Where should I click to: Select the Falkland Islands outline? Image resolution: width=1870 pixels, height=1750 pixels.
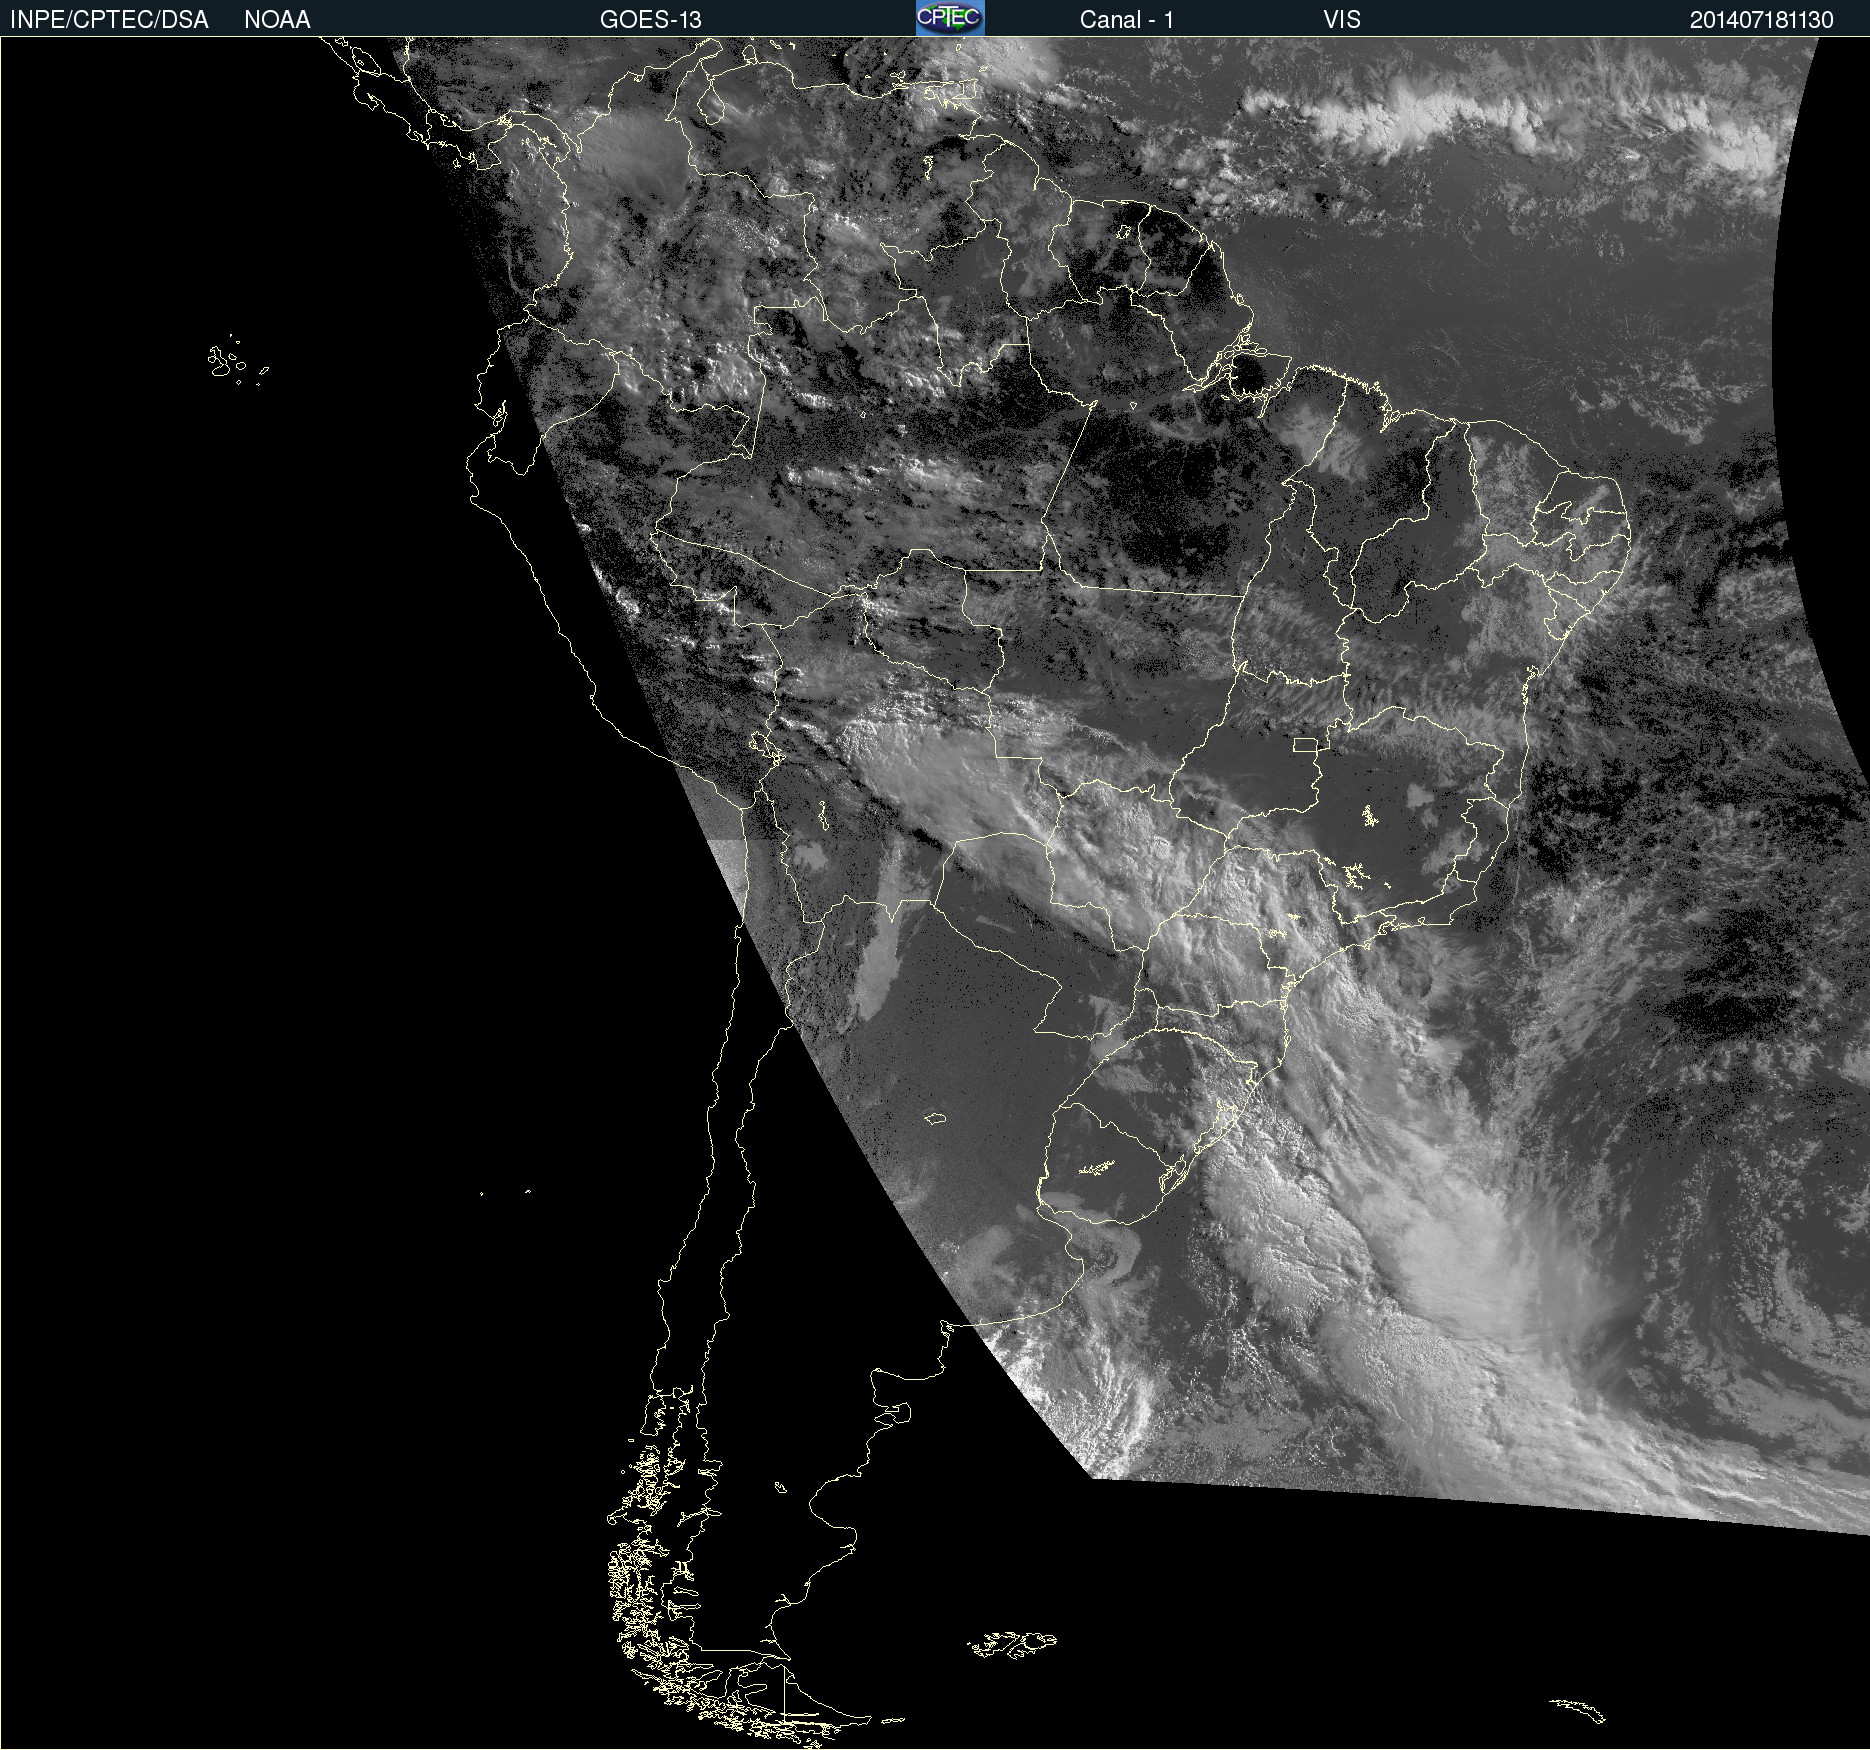(x=1012, y=1644)
